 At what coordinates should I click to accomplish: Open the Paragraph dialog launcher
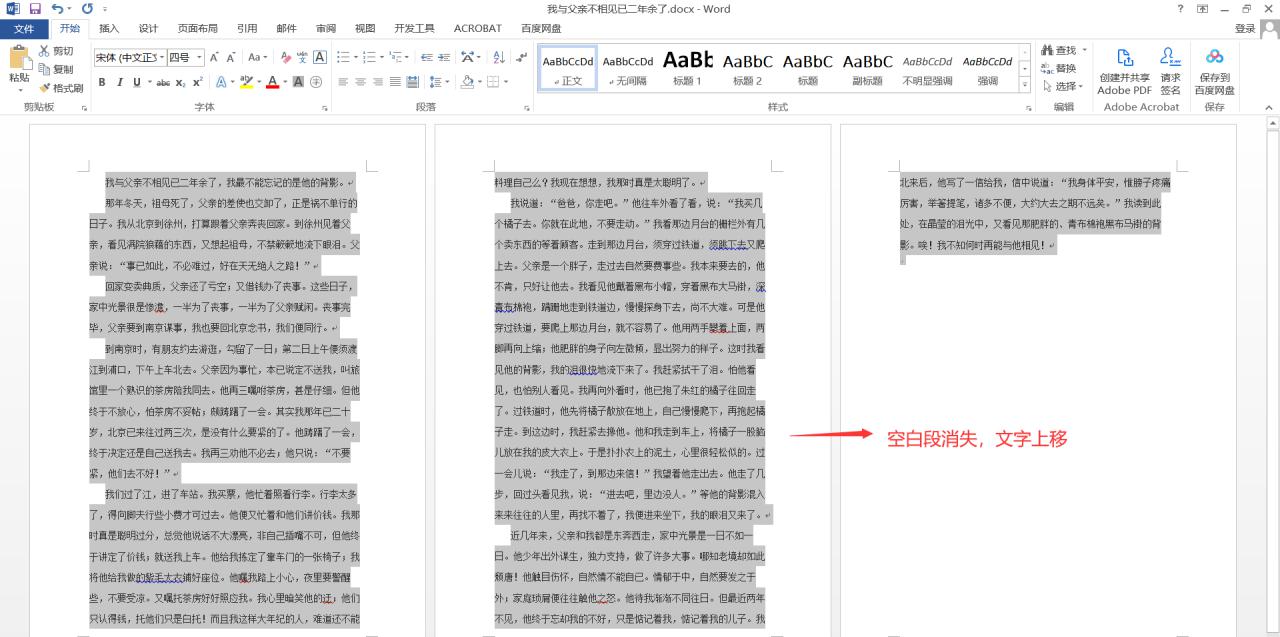point(526,107)
